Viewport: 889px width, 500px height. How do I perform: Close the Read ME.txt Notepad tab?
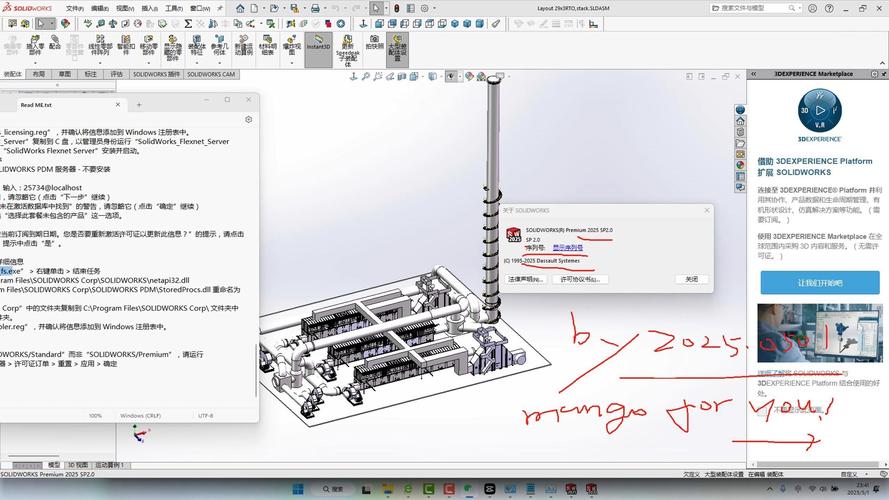[117, 105]
